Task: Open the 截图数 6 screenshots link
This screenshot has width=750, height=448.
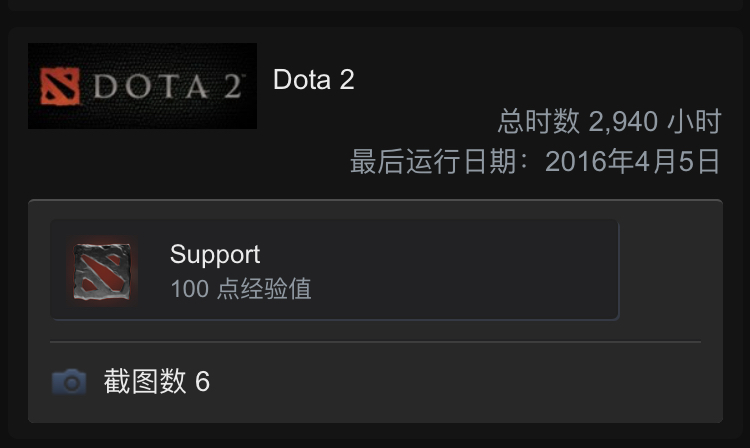Action: point(156,381)
